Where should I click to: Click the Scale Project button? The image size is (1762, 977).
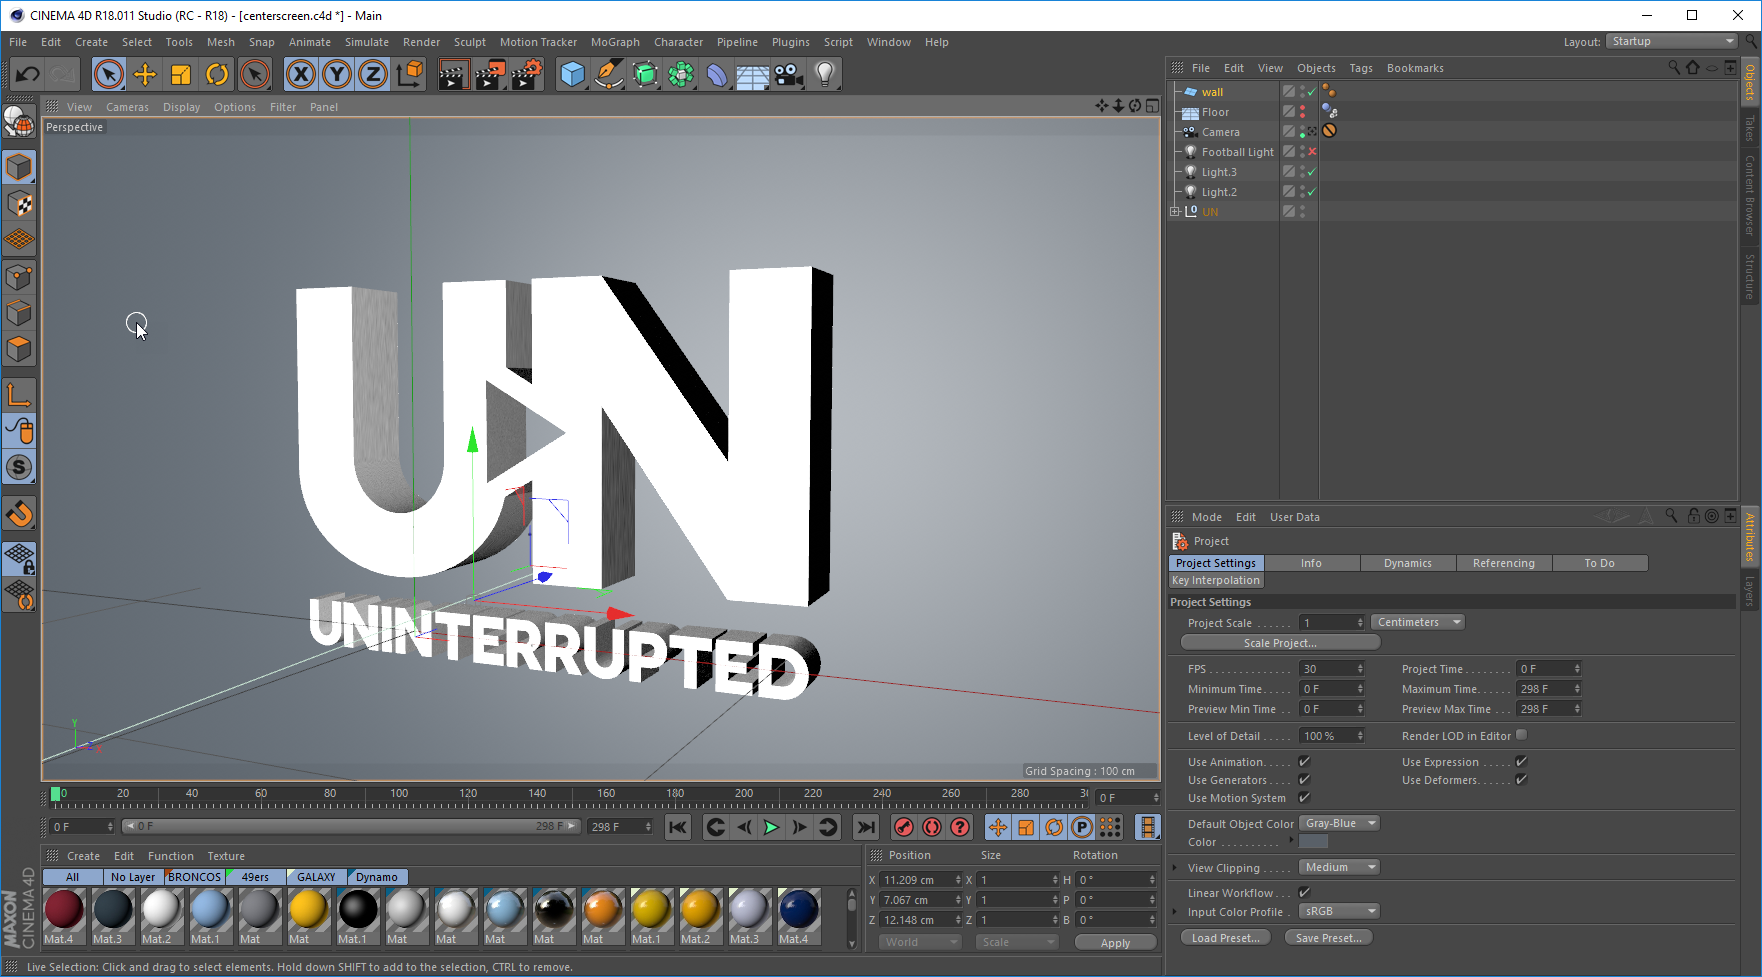click(x=1280, y=642)
